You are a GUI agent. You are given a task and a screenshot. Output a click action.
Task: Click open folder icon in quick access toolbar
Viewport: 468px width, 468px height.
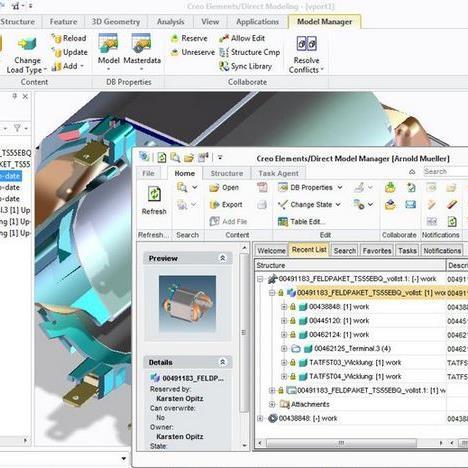click(189, 157)
